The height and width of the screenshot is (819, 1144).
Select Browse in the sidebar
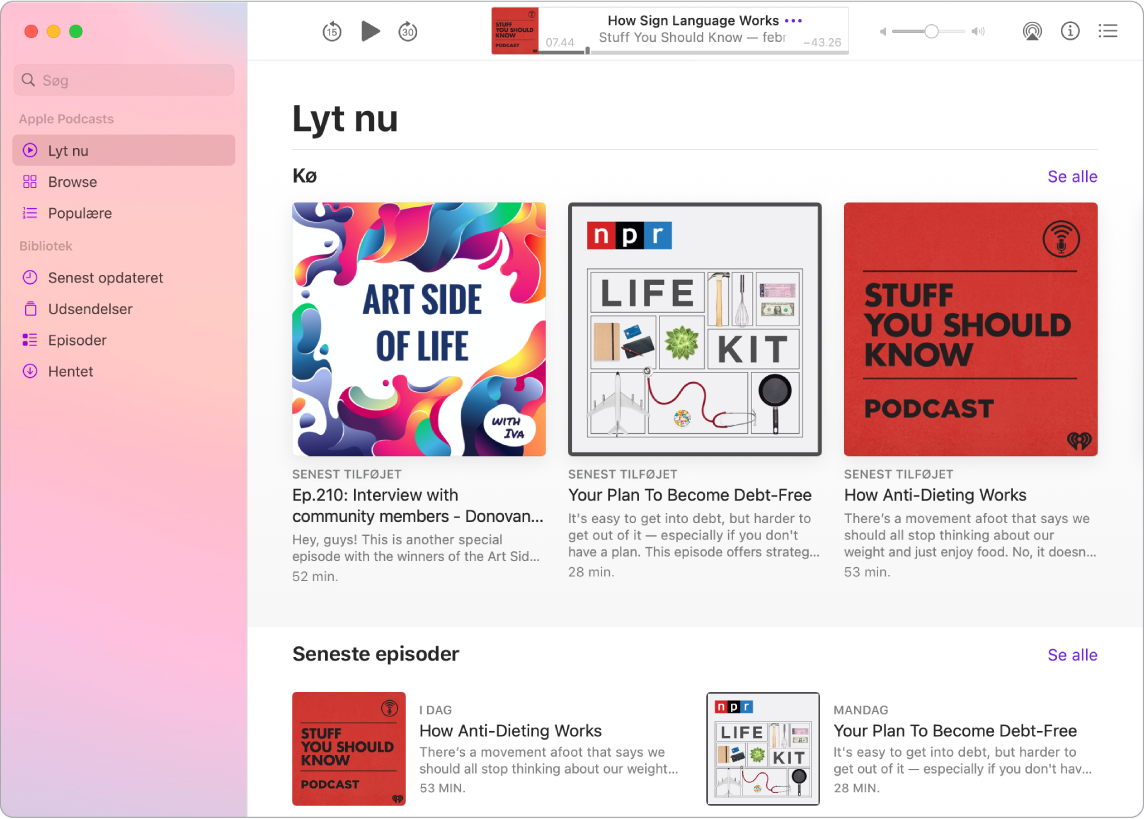[x=70, y=182]
